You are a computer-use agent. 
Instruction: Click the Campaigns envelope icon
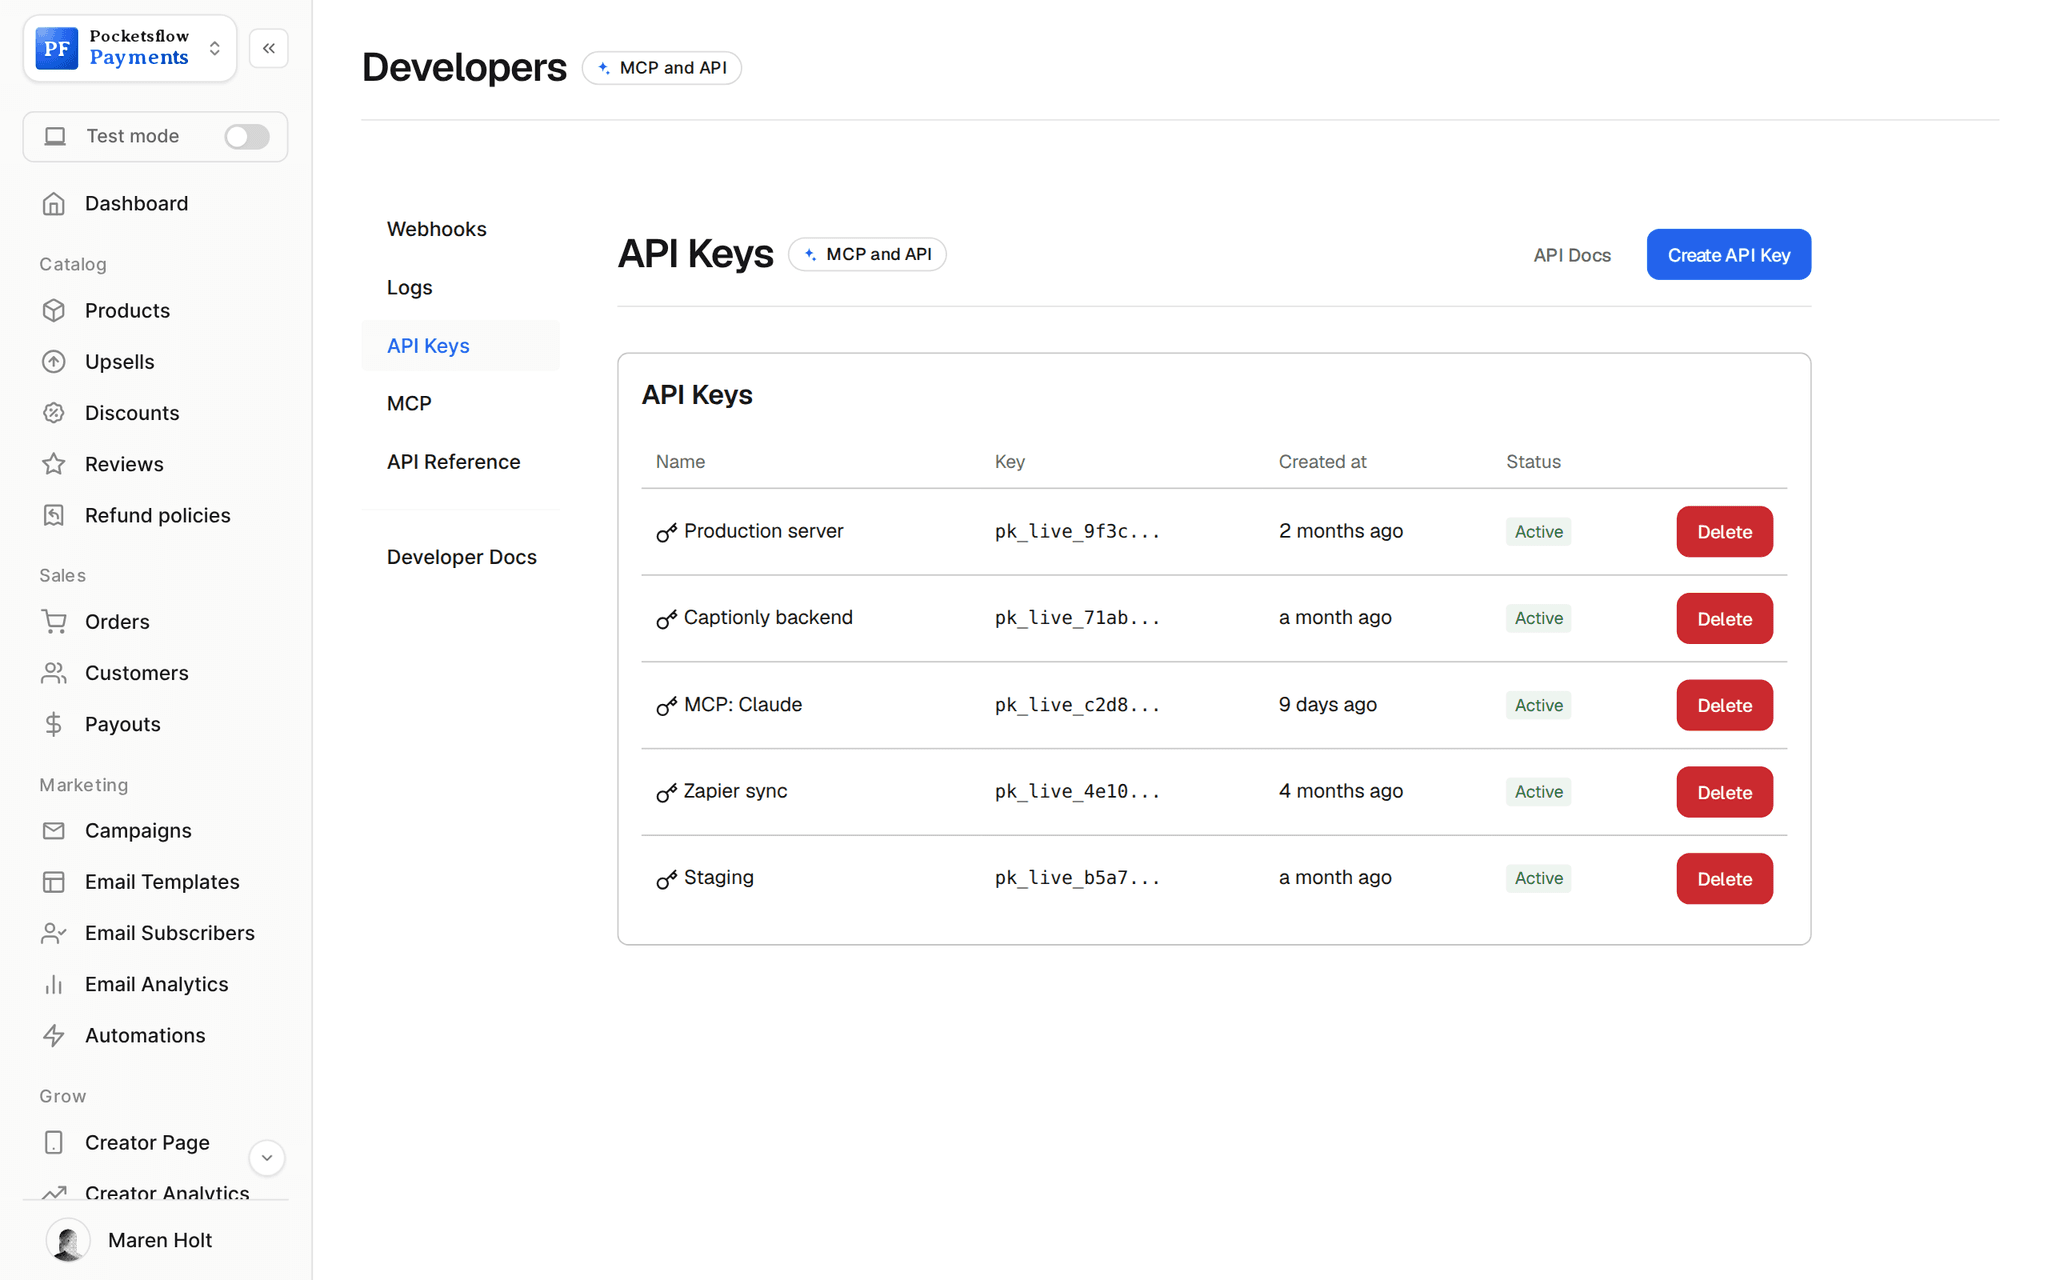click(54, 831)
